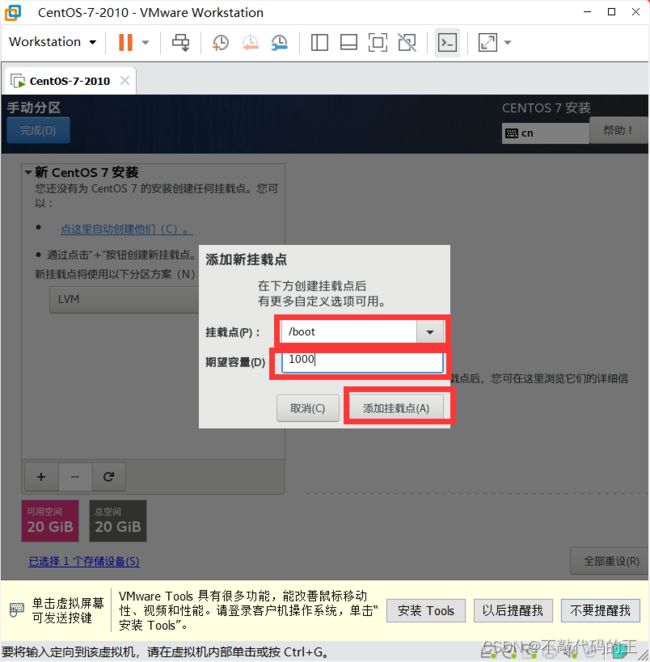Click the available space 20 GiB box
Image resolution: width=650 pixels, height=662 pixels.
(50, 521)
